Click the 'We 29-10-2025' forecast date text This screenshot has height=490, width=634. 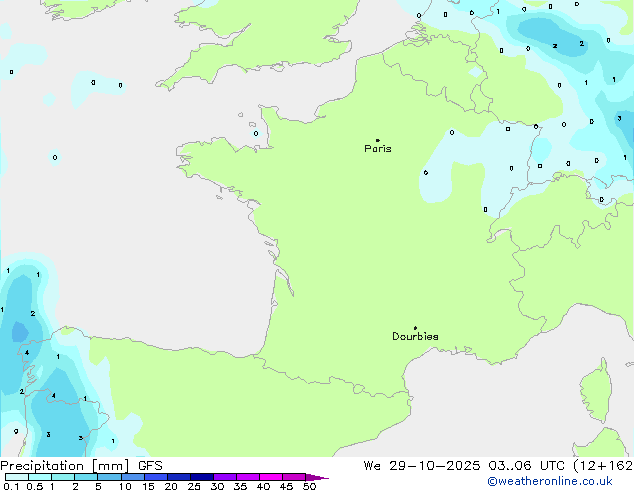(x=422, y=466)
